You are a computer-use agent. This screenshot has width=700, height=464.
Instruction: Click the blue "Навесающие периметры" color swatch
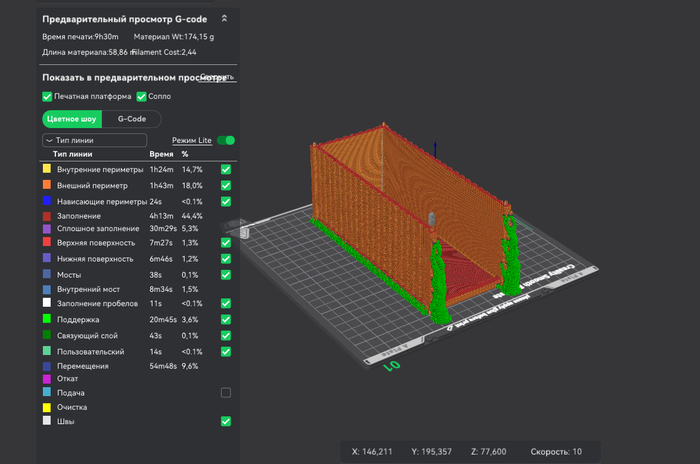click(47, 201)
